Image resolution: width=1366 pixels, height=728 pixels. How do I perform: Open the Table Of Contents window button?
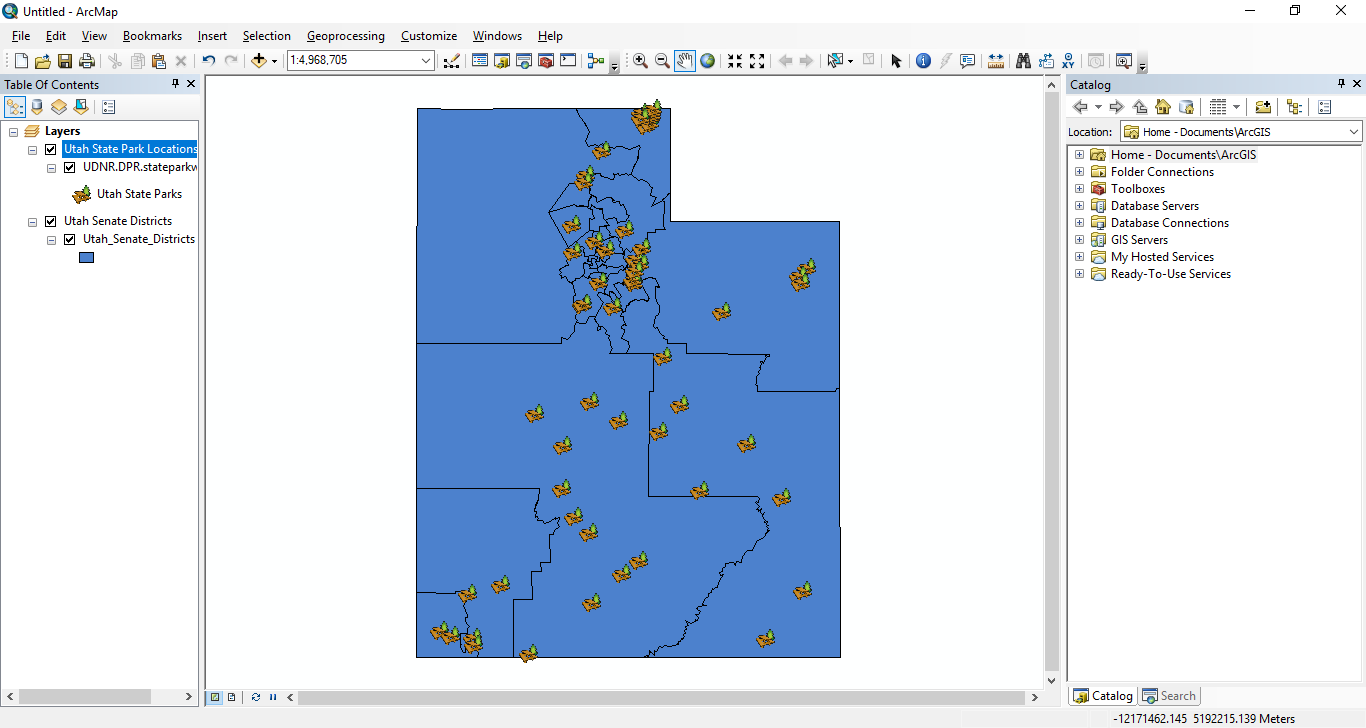click(480, 61)
